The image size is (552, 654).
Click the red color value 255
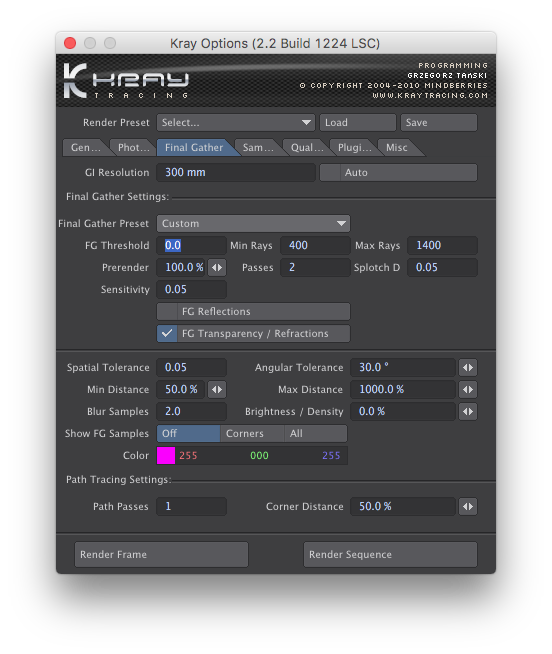click(x=189, y=456)
